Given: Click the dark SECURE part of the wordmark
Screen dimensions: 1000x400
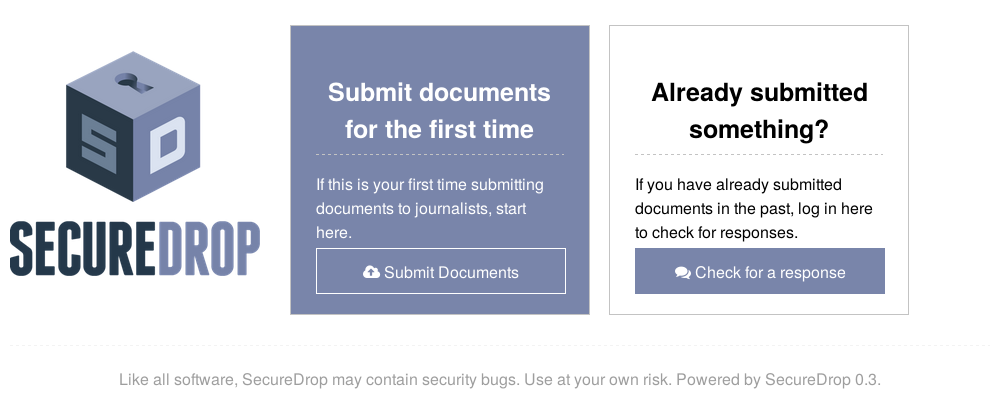Looking at the screenshot, I should [83, 249].
